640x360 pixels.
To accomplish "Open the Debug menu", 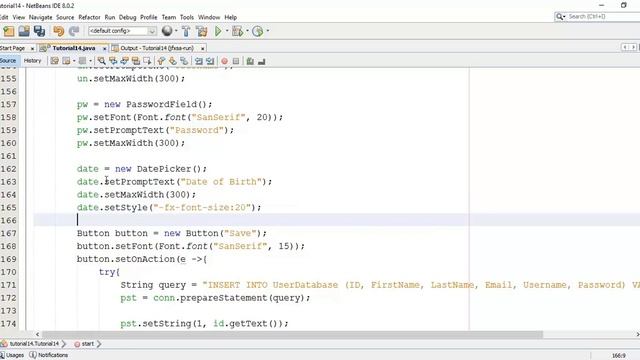I will point(127,17).
